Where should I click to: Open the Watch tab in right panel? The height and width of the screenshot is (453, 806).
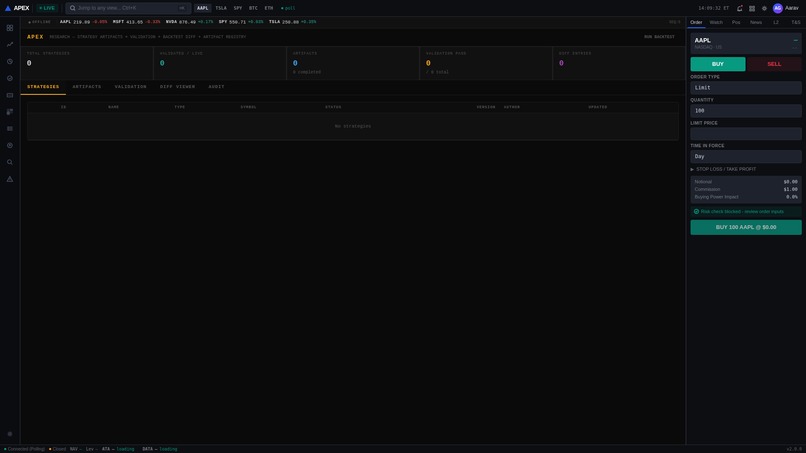click(x=716, y=22)
